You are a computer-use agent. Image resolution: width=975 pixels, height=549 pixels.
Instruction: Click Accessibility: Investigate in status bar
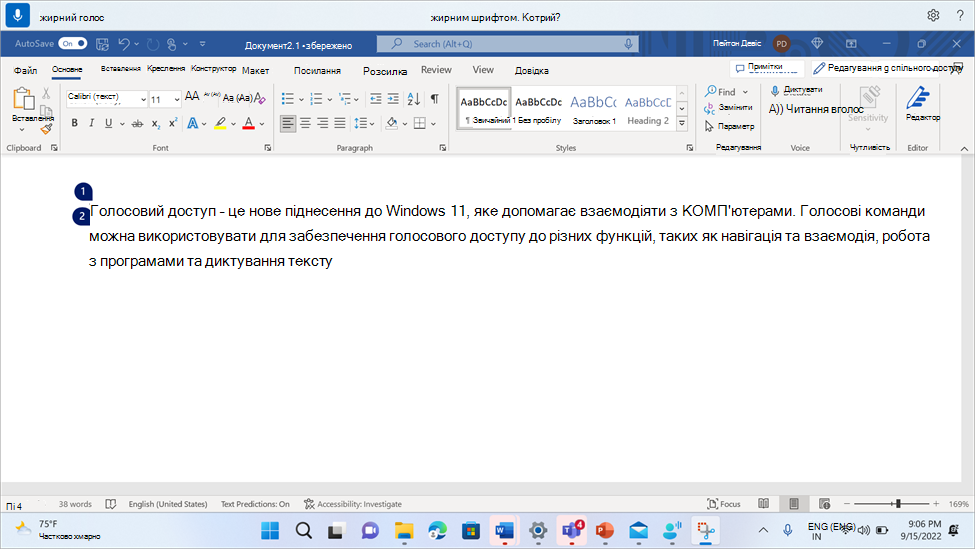tap(353, 504)
